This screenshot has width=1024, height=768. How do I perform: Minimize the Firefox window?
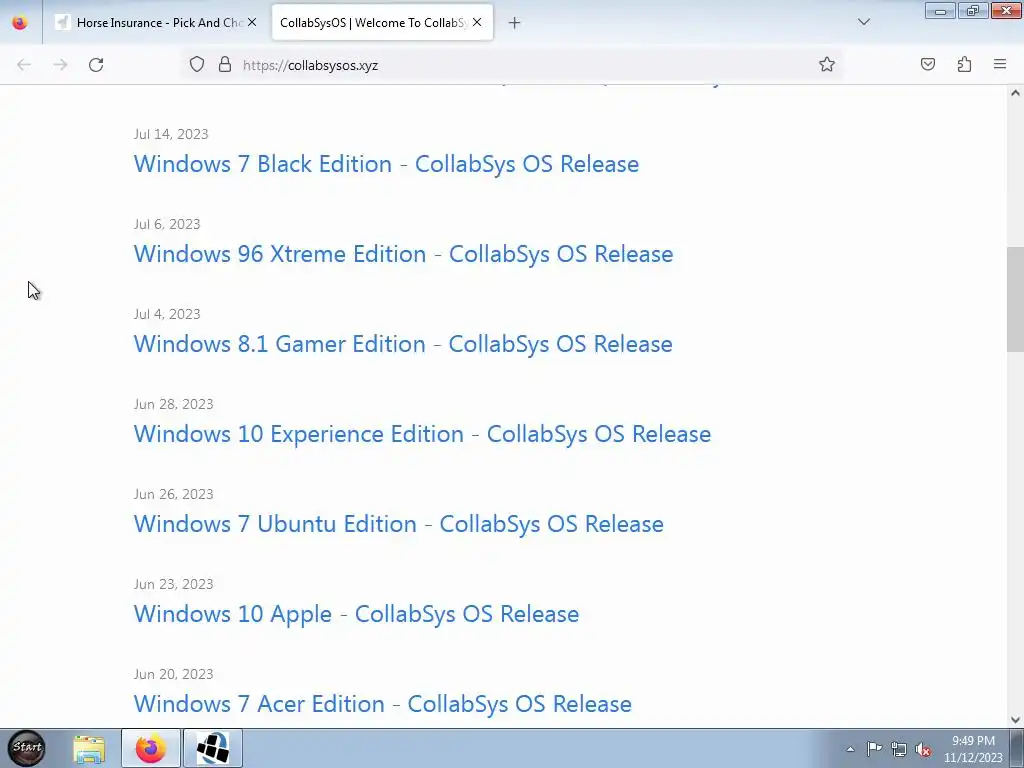tap(940, 10)
